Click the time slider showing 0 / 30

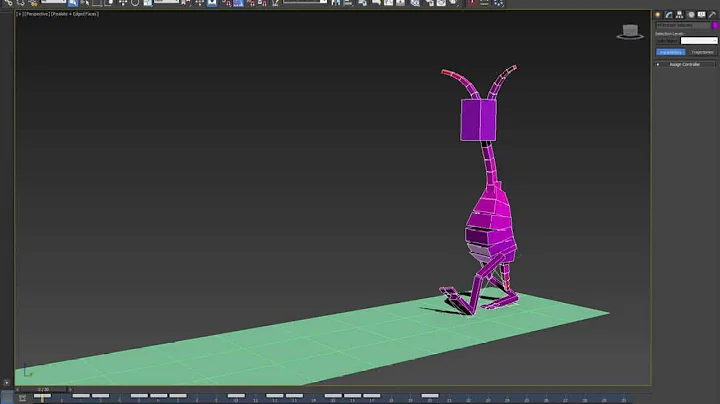click(x=44, y=389)
